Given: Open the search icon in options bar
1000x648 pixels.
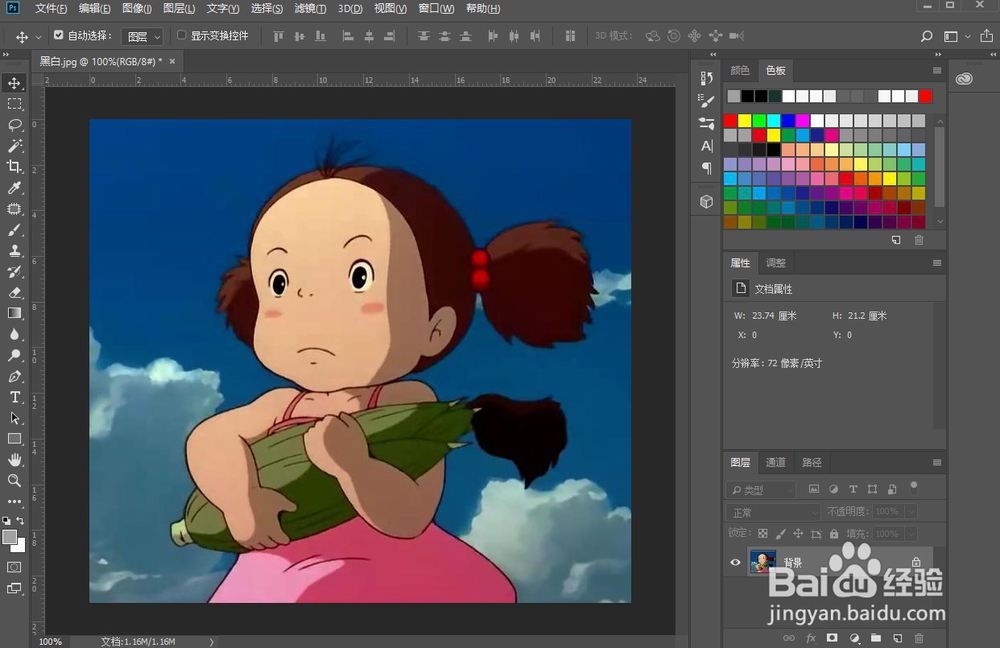Looking at the screenshot, I should tap(927, 36).
